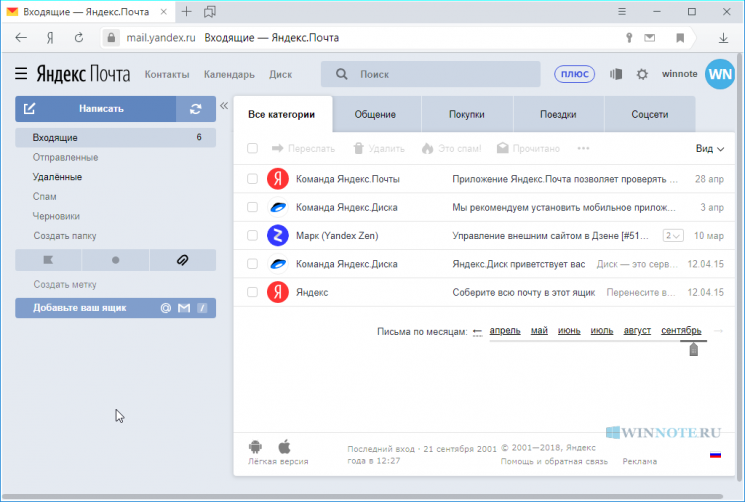Open the Вид dropdown
The height and width of the screenshot is (502, 745).
(710, 149)
